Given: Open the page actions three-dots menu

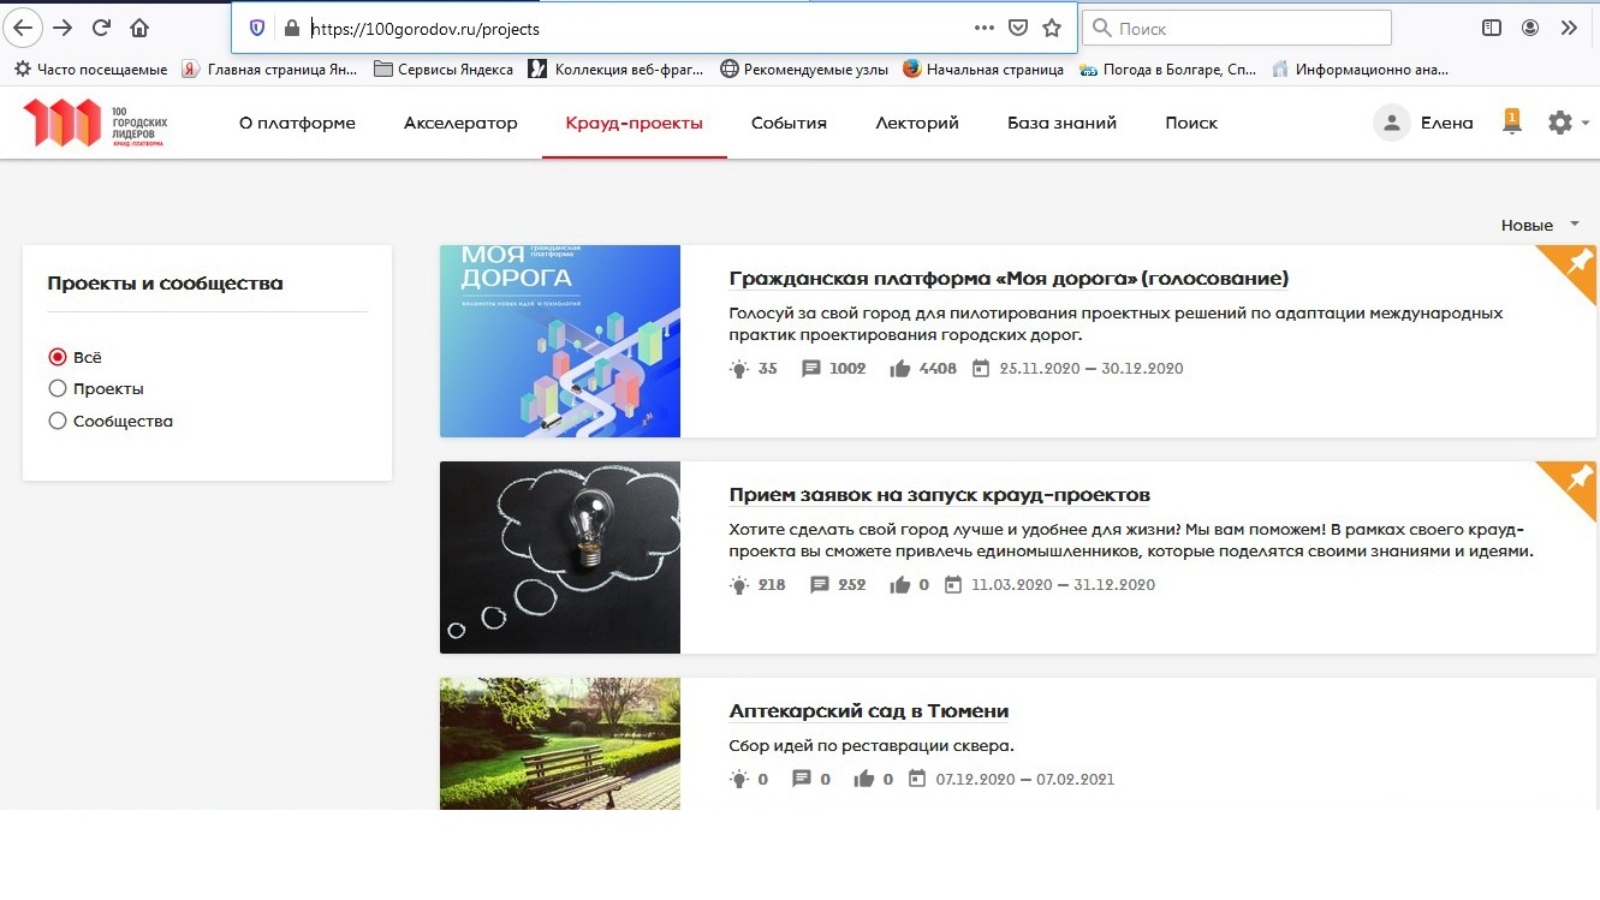Looking at the screenshot, I should pyautogui.click(x=984, y=28).
